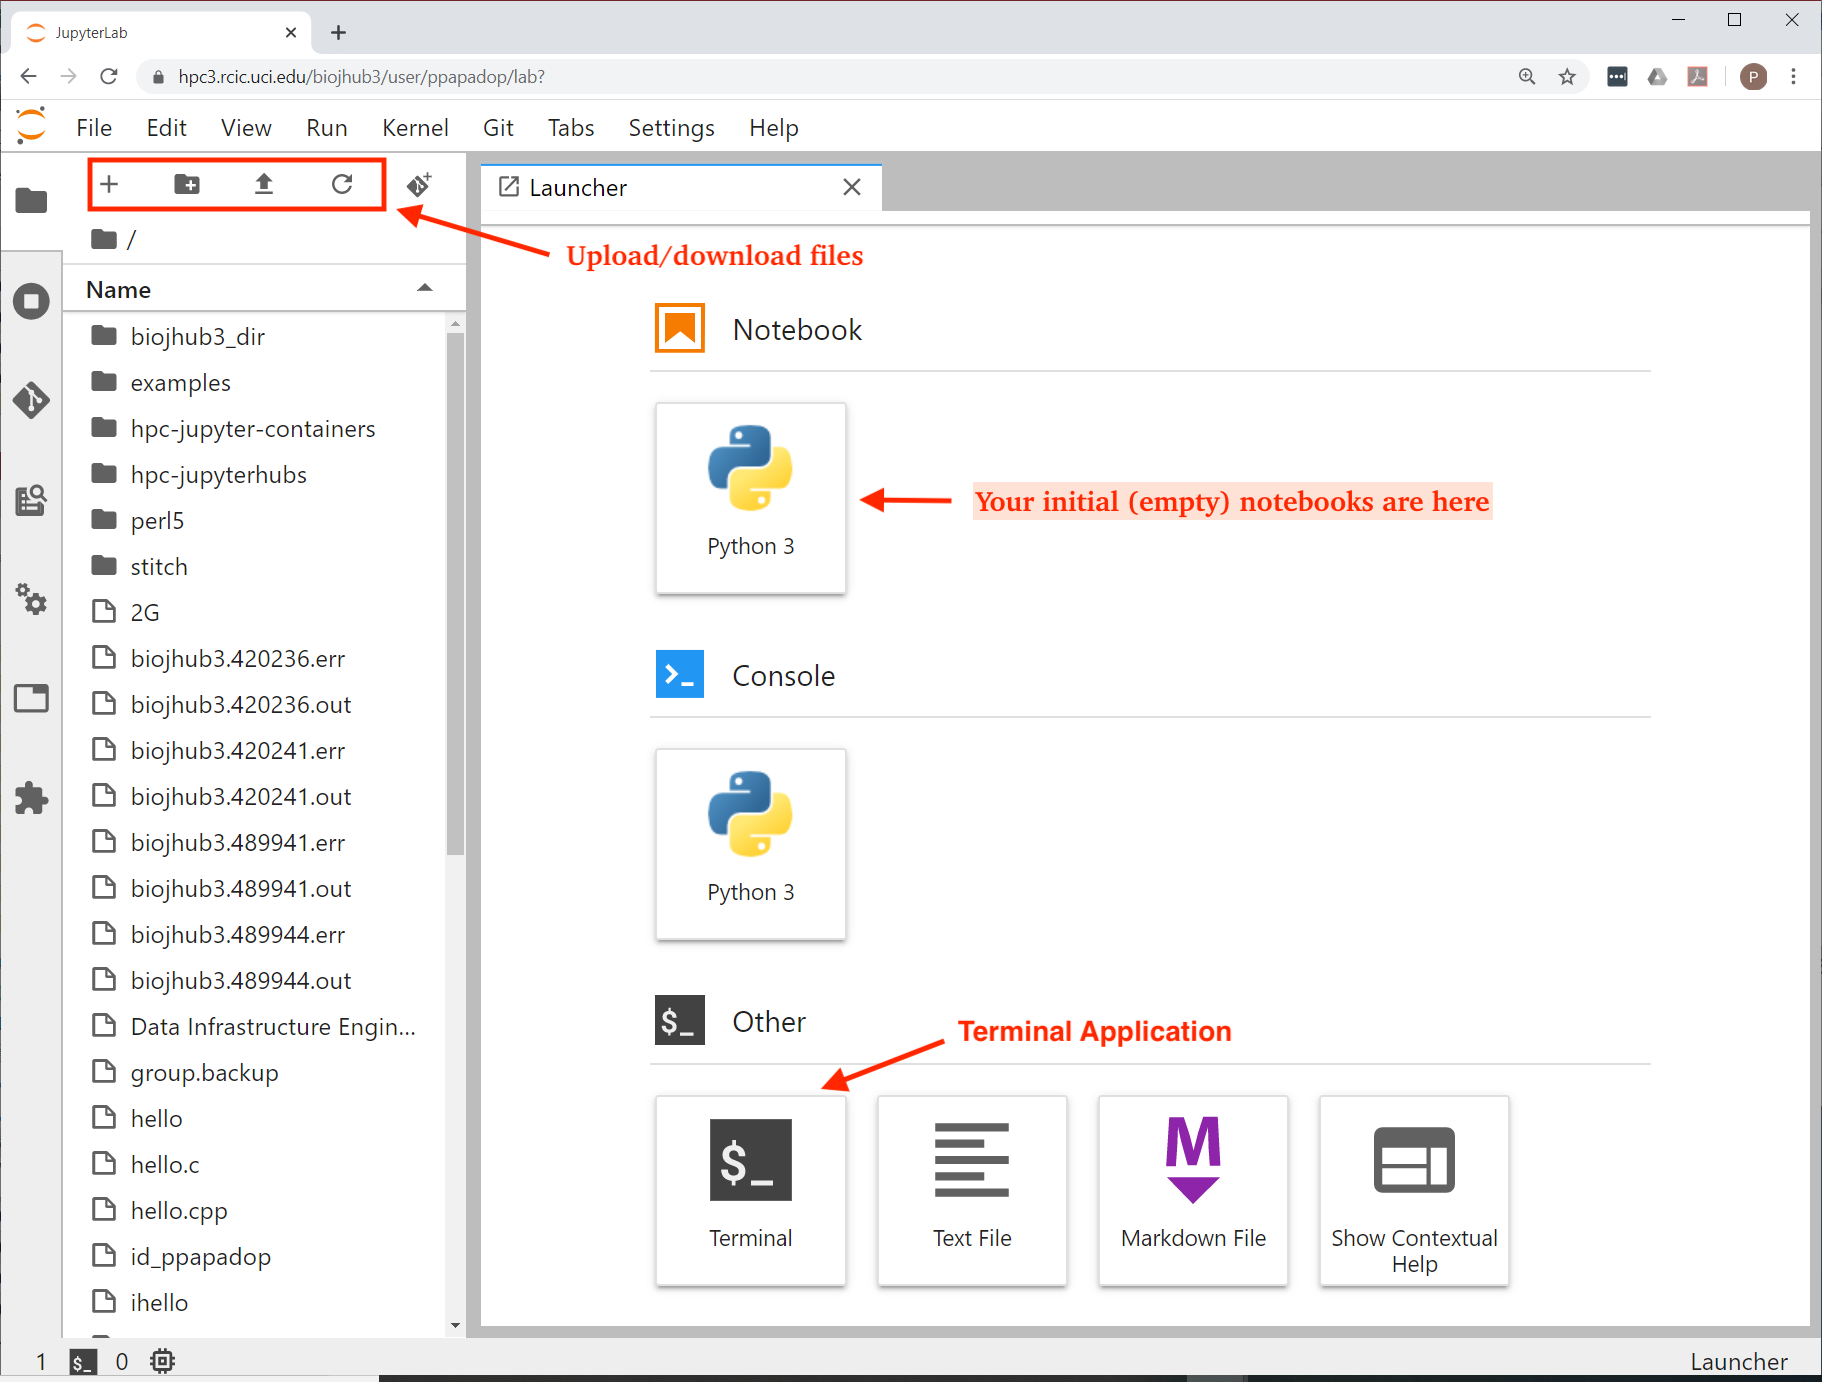The height and width of the screenshot is (1382, 1822).
Task: Open the Run menu
Action: (x=326, y=128)
